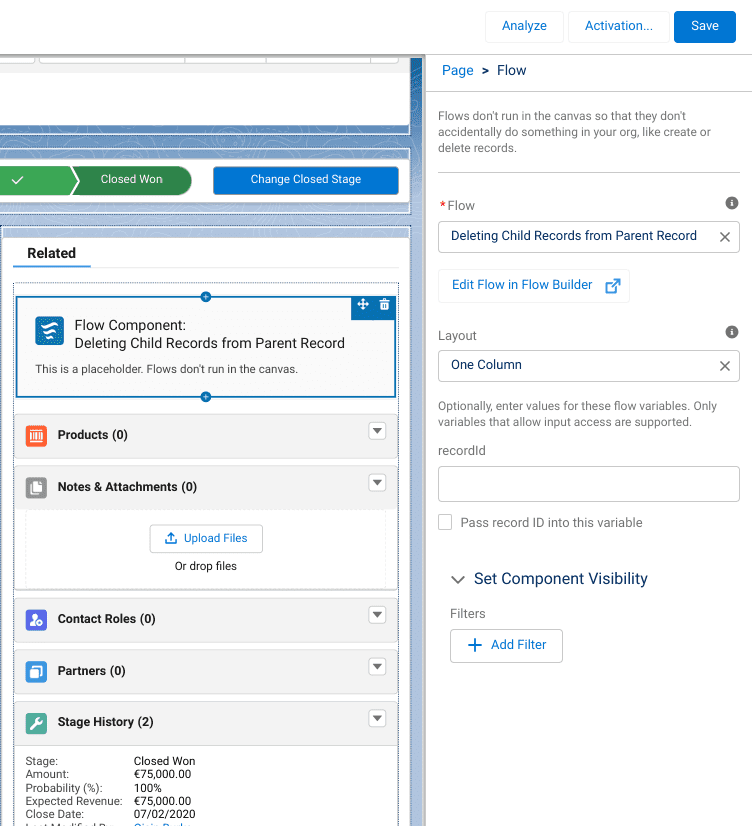Viewport: 752px width, 826px height.
Task: Save the page
Action: pyautogui.click(x=705, y=26)
